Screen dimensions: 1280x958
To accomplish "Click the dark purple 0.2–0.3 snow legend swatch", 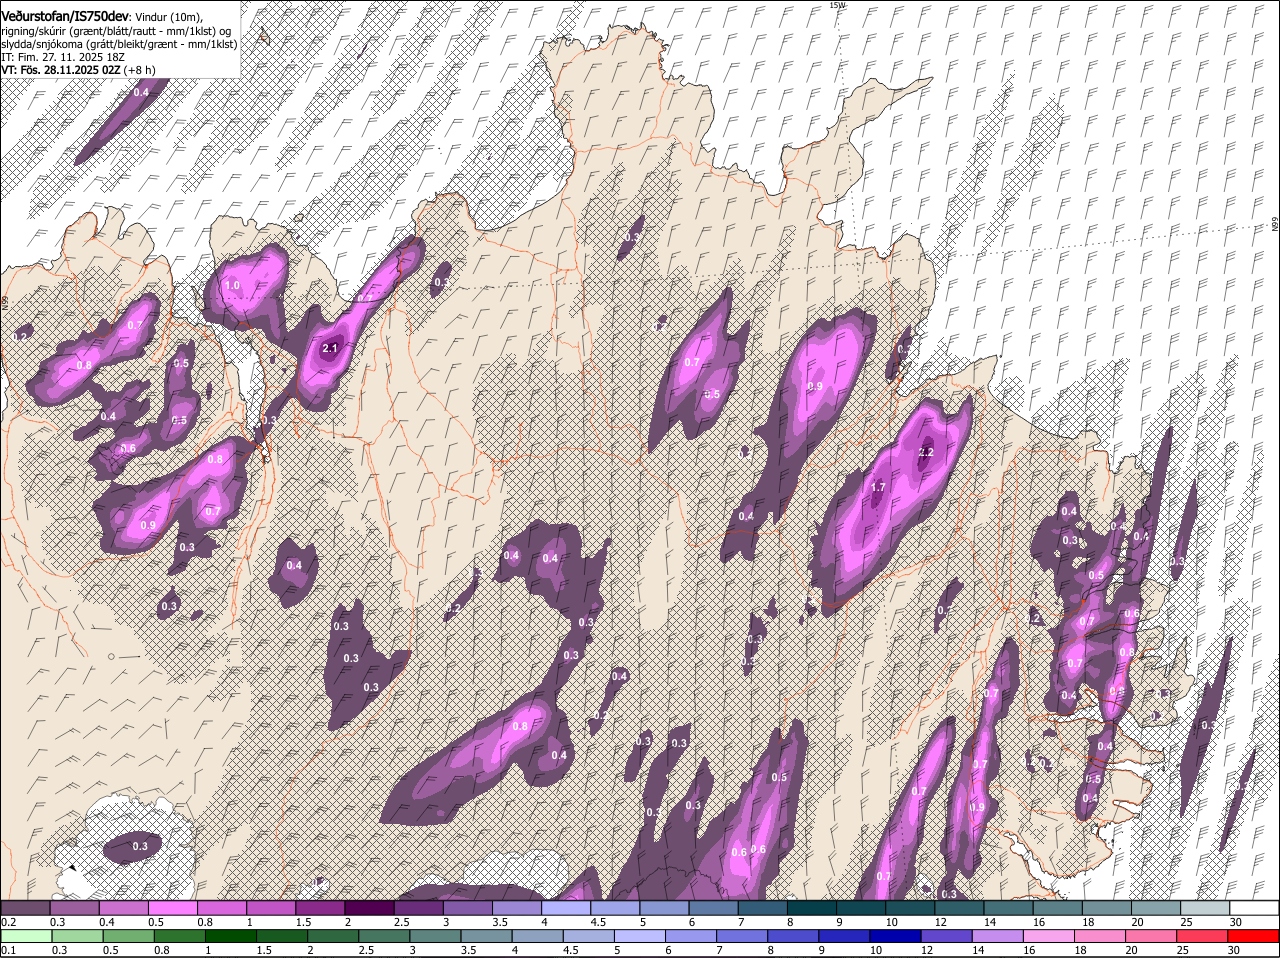I will pos(26,908).
